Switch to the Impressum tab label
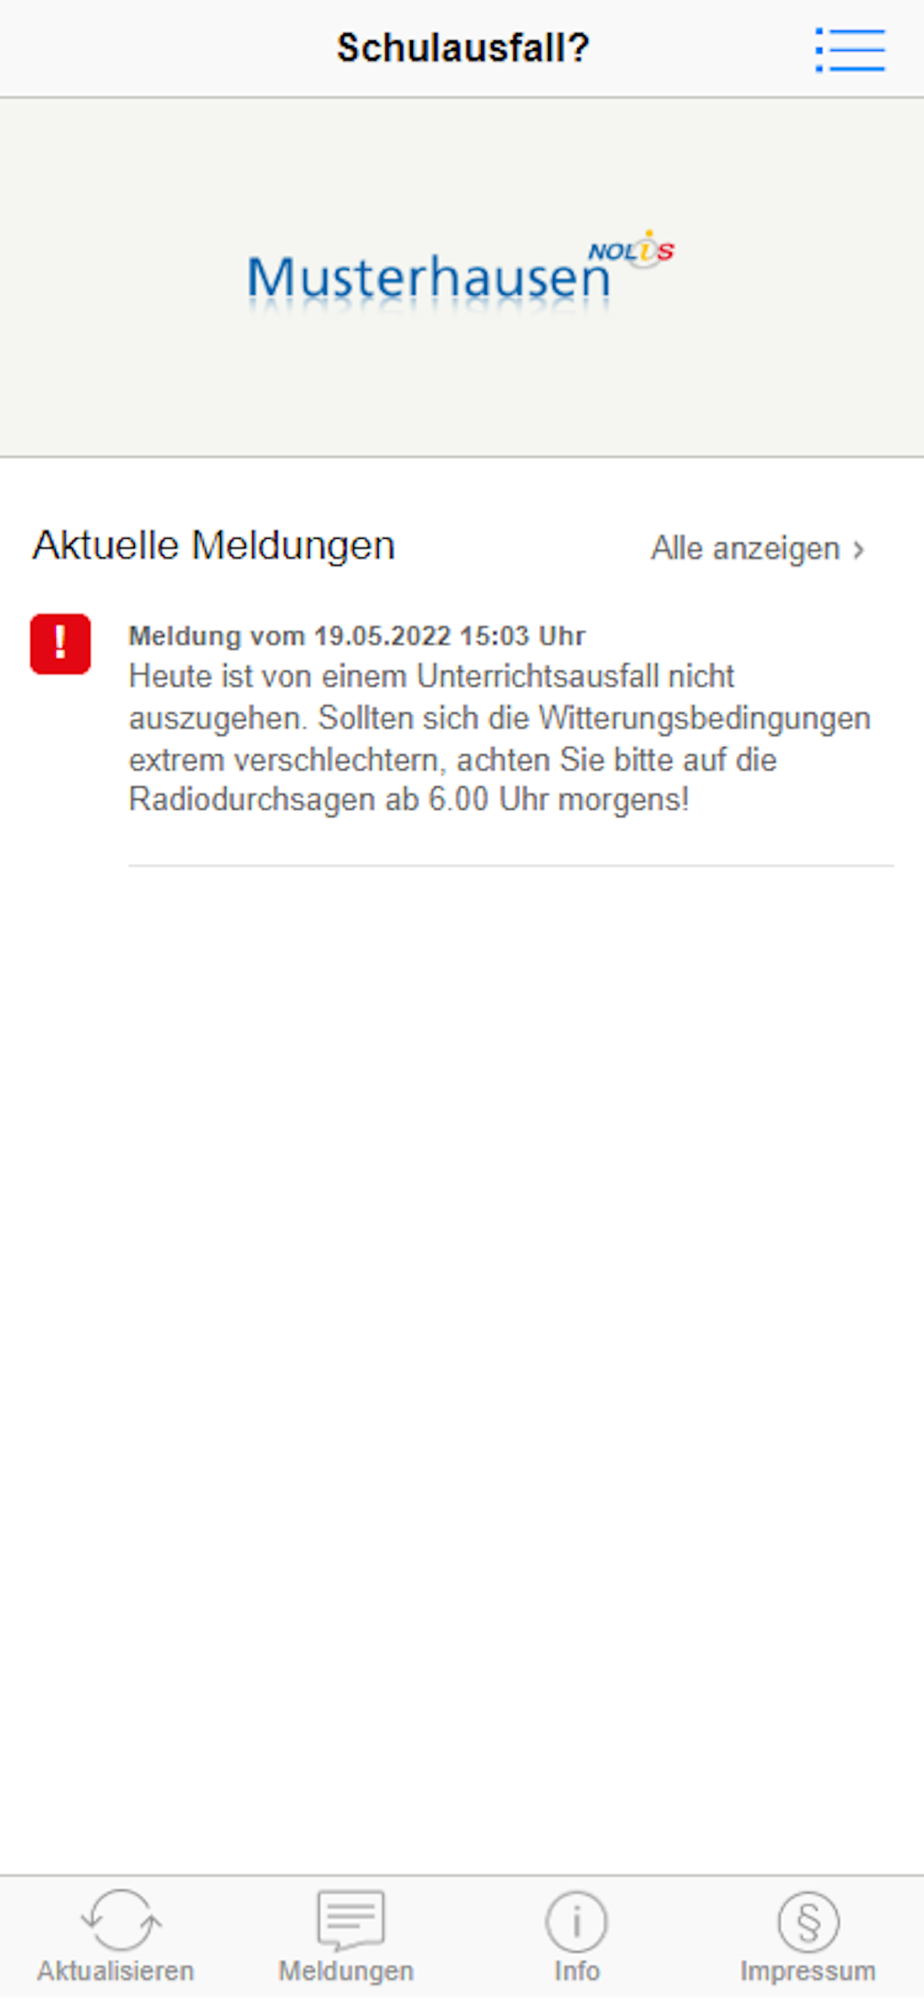 click(808, 1971)
